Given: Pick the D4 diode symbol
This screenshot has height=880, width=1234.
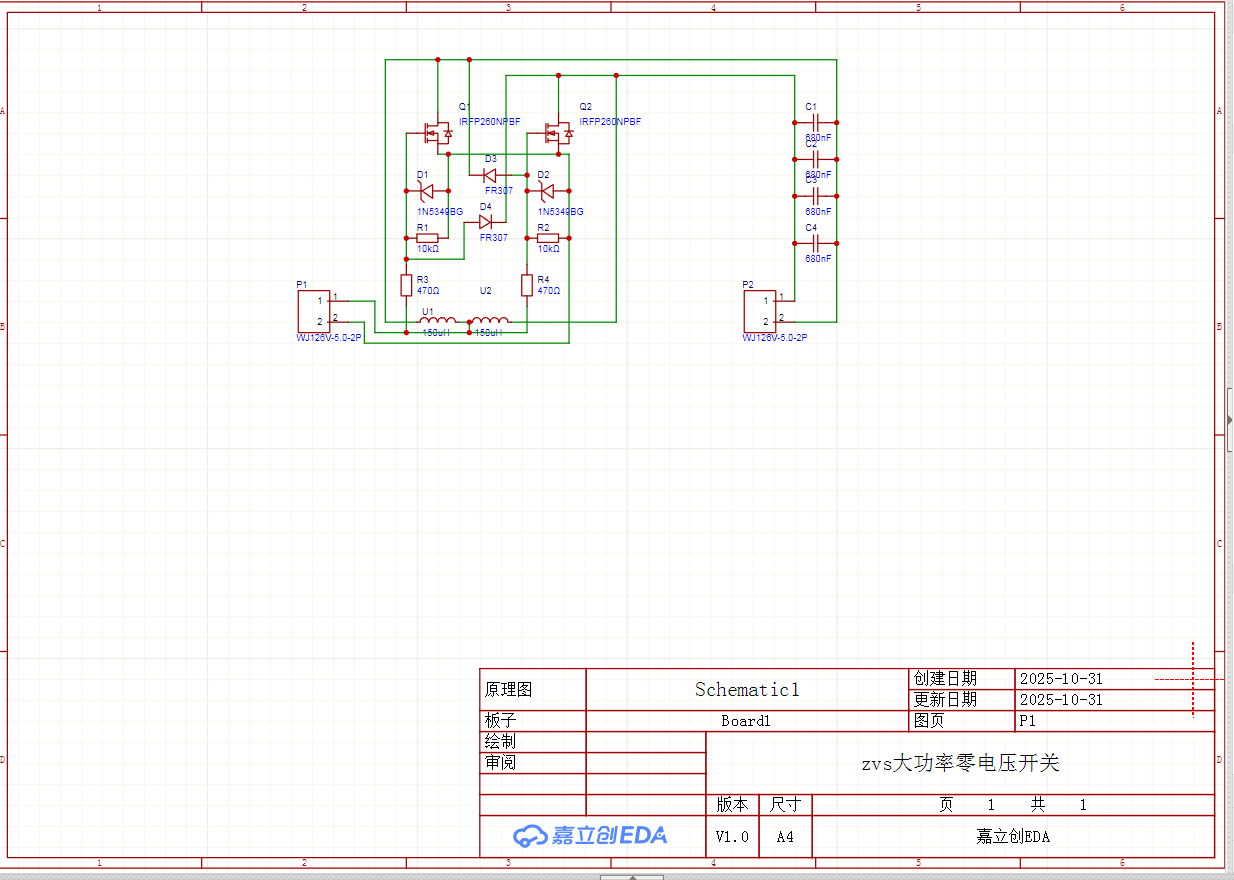Looking at the screenshot, I should pos(486,222).
